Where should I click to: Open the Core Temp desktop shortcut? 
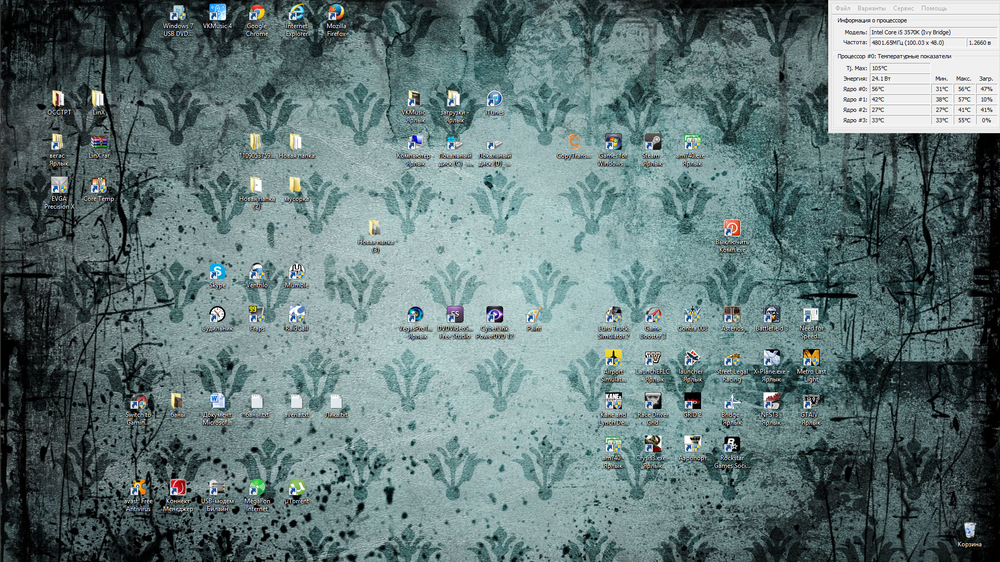pyautogui.click(x=98, y=189)
